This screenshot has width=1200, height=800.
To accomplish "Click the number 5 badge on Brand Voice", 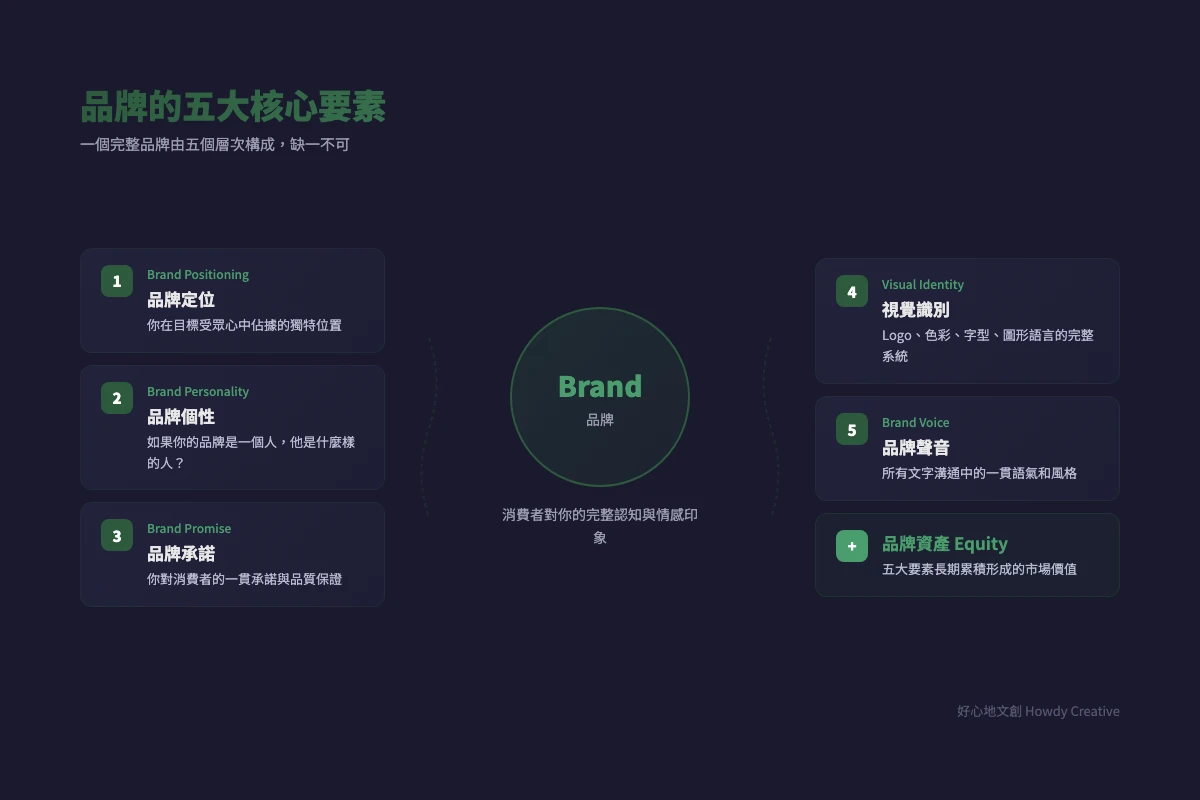I will [851, 429].
